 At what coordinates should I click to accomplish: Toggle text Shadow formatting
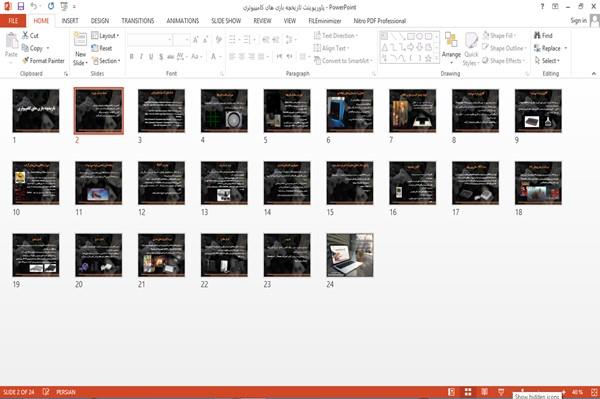[x=161, y=57]
